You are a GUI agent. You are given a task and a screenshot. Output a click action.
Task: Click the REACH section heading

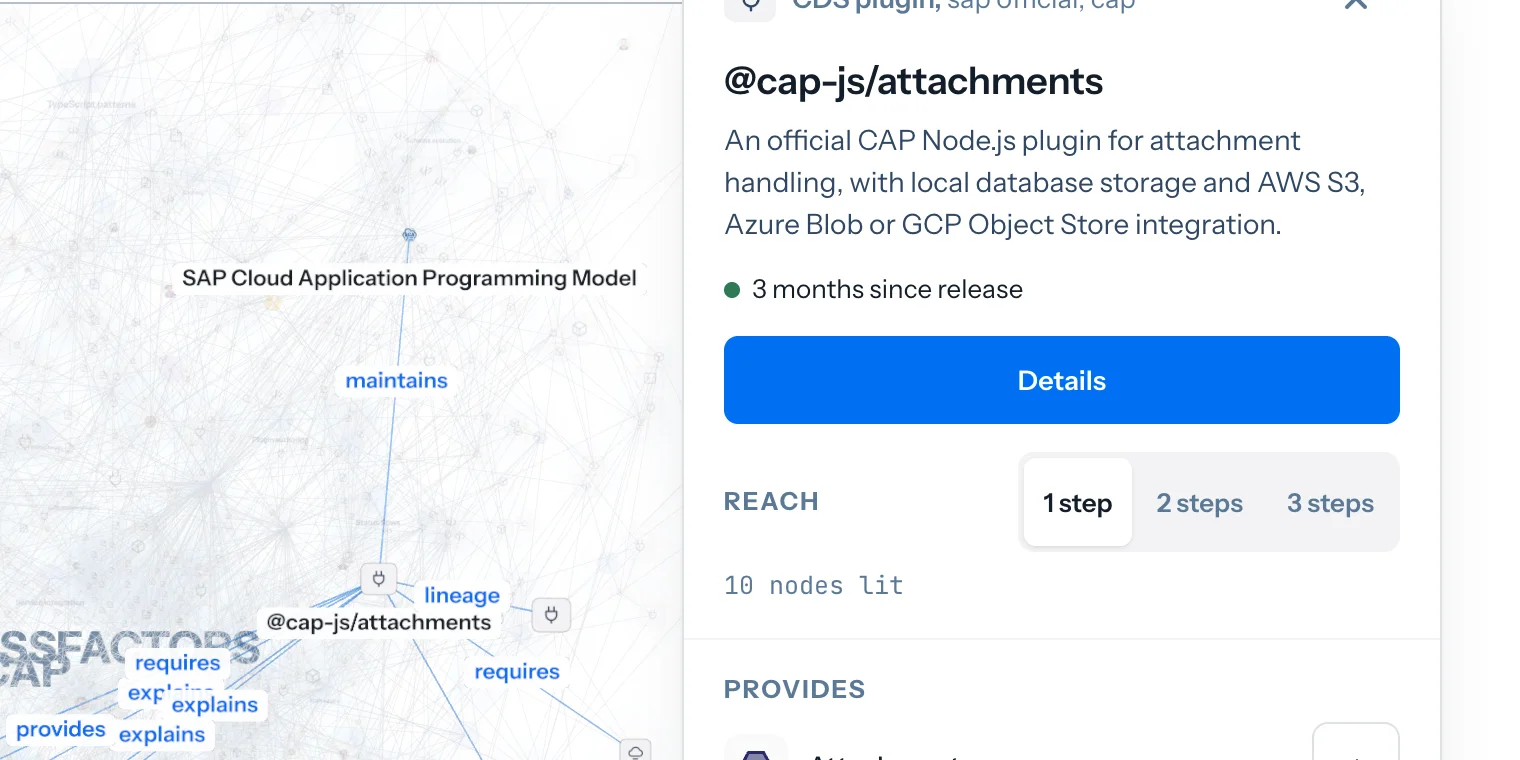(x=771, y=502)
